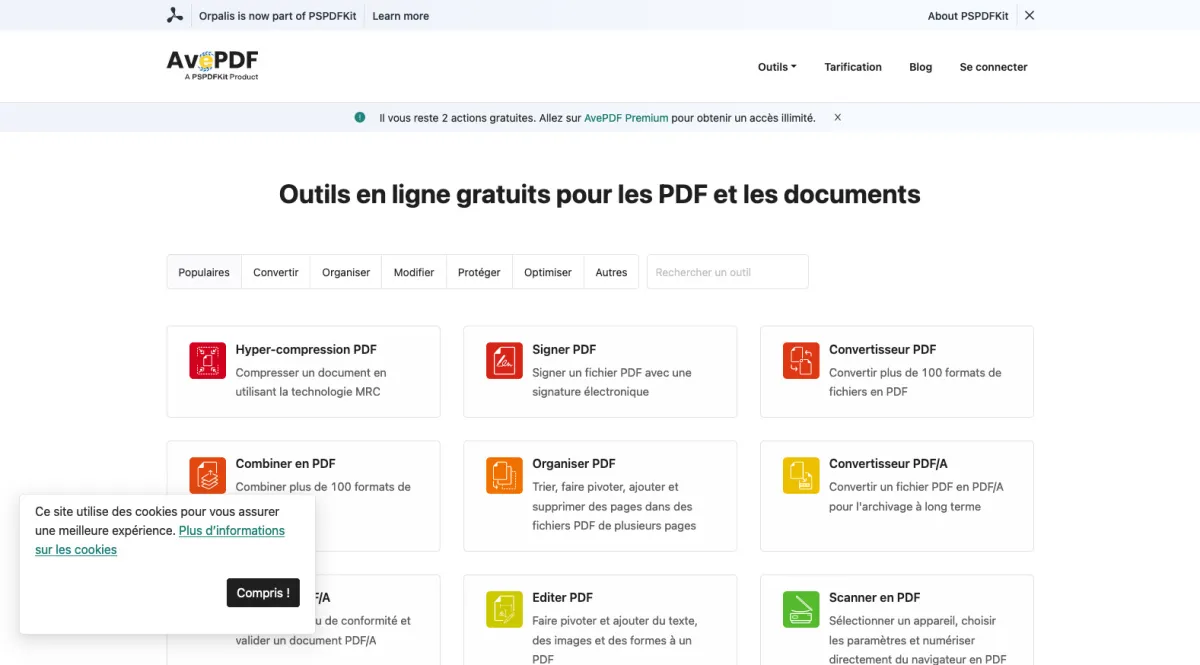
Task: Click the Rechercher un outil search field
Action: pyautogui.click(x=728, y=272)
